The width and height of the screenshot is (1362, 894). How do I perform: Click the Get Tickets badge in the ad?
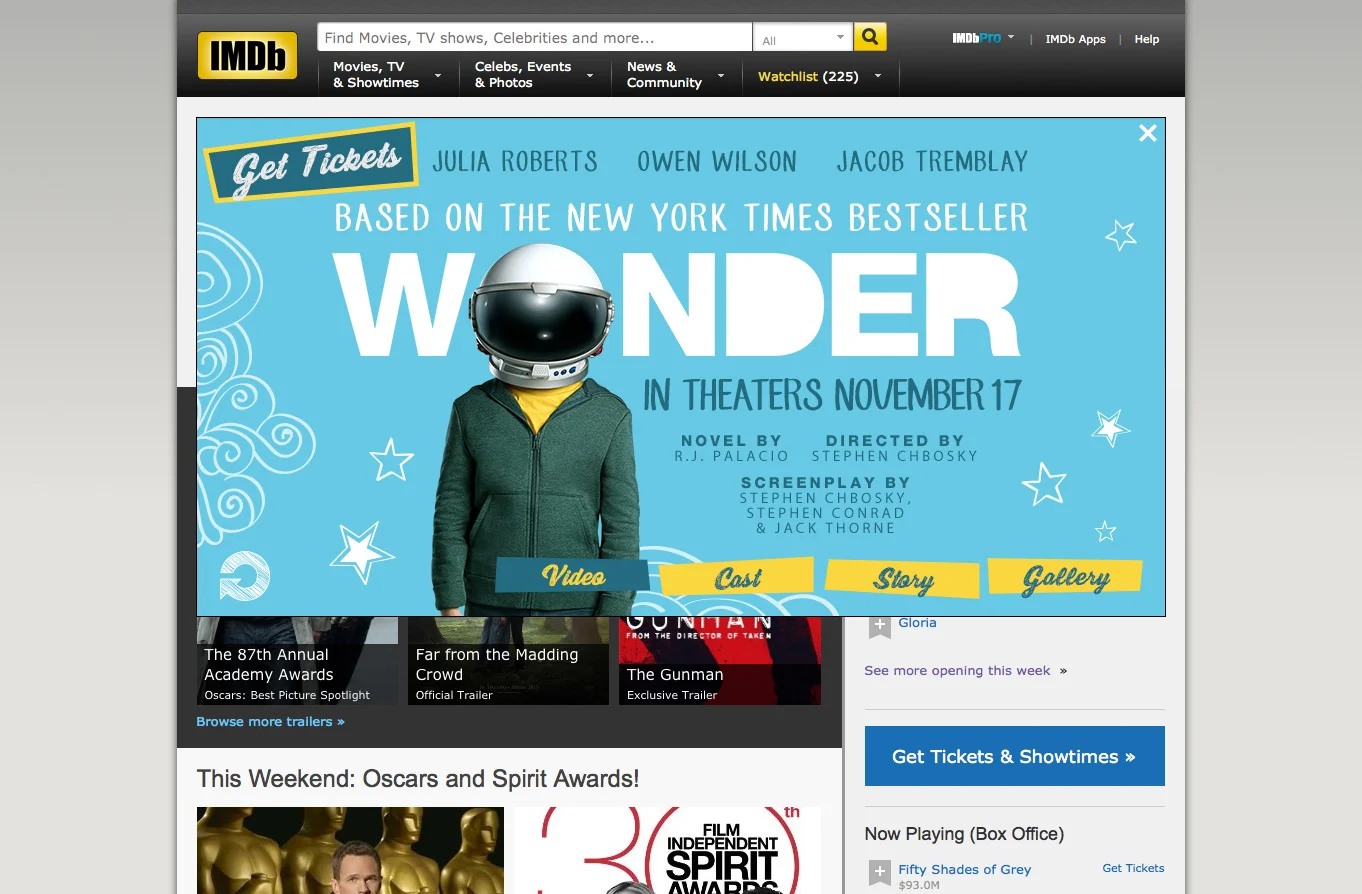[x=311, y=163]
